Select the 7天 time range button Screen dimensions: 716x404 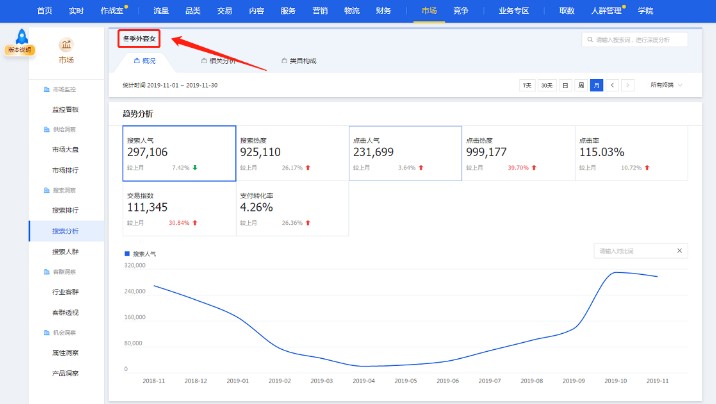click(527, 85)
